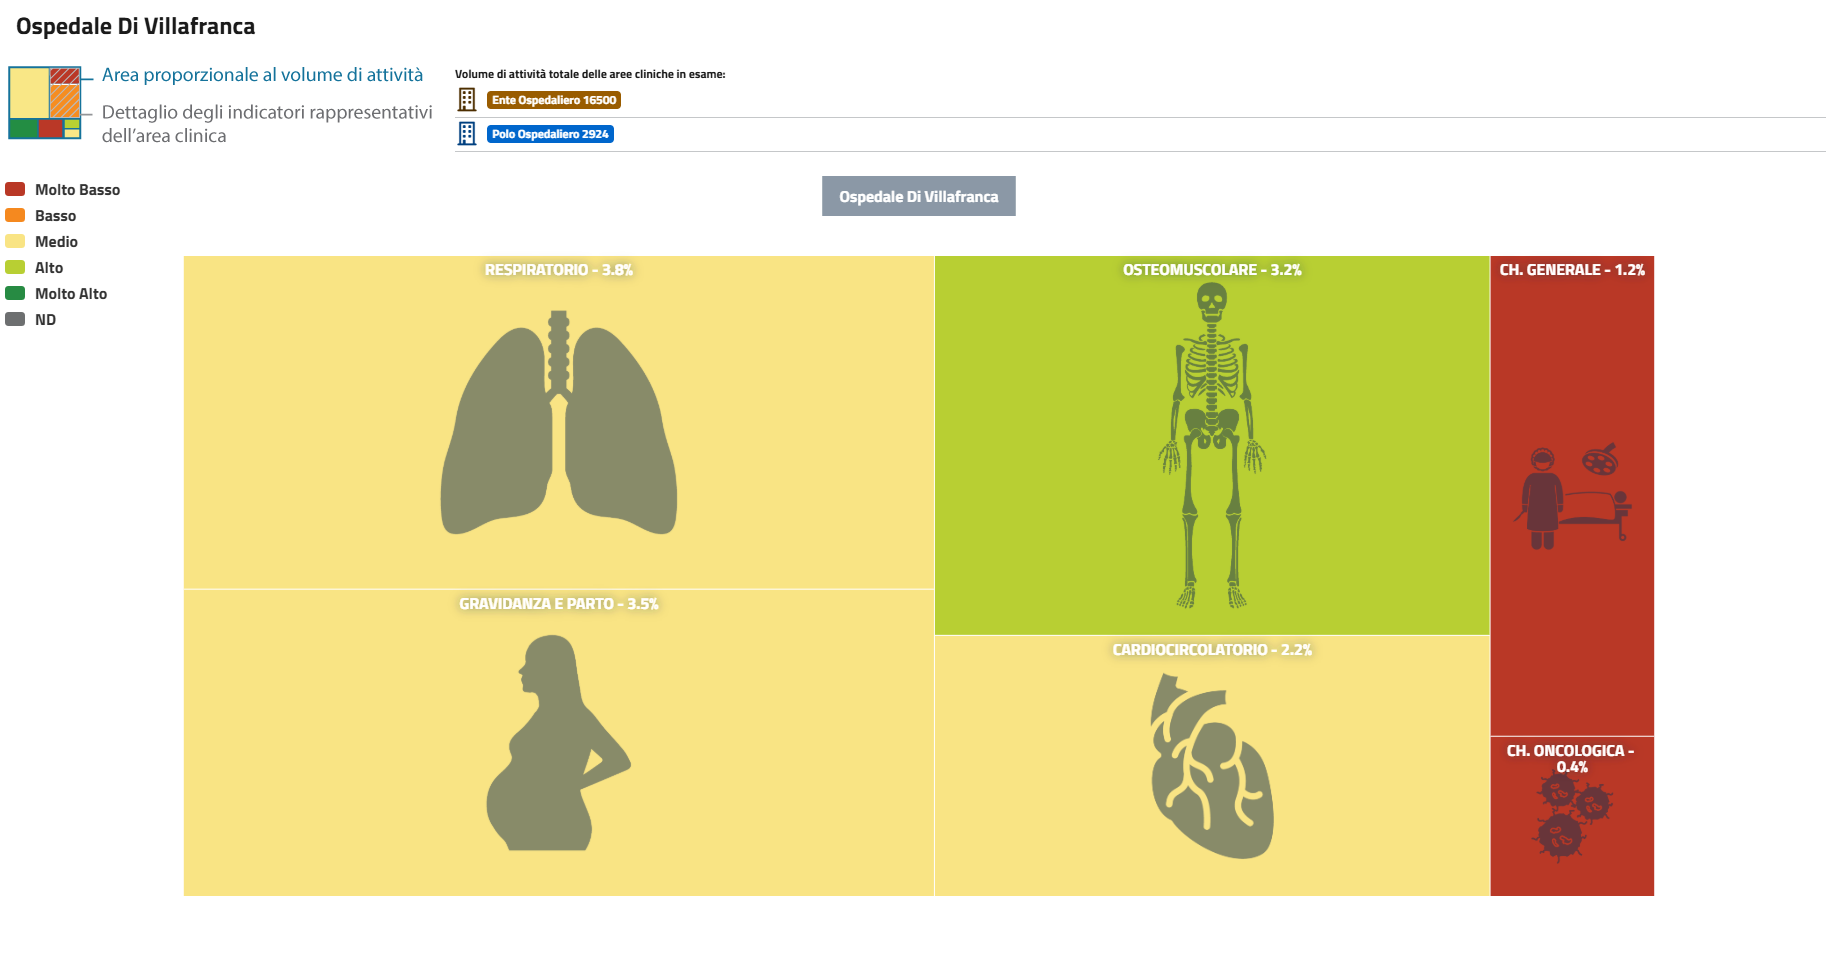This screenshot has width=1838, height=976.
Task: Click the Medio legend label
Action: 56,242
